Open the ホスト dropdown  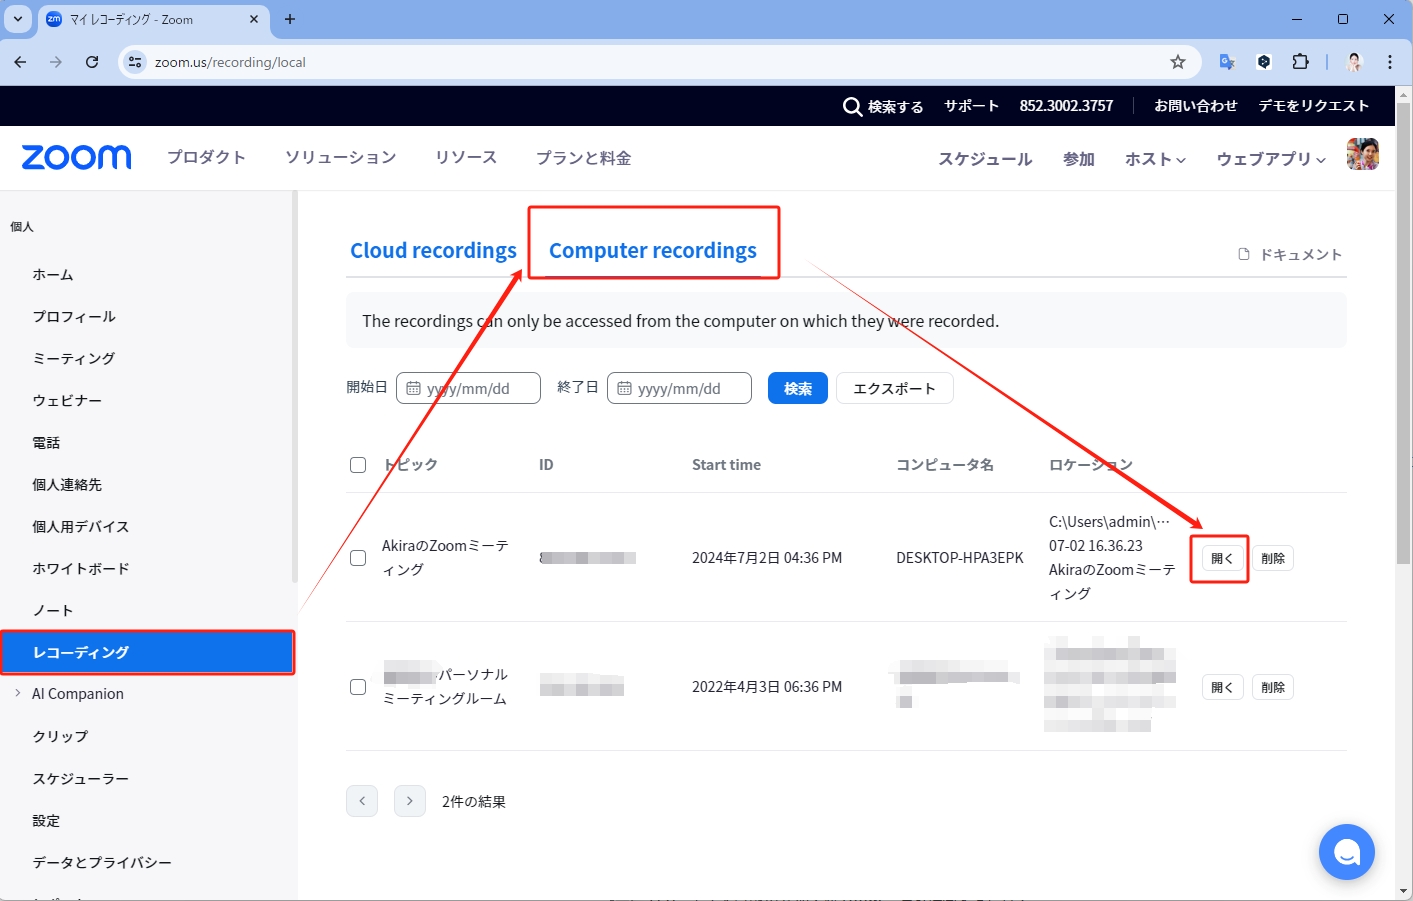point(1153,158)
